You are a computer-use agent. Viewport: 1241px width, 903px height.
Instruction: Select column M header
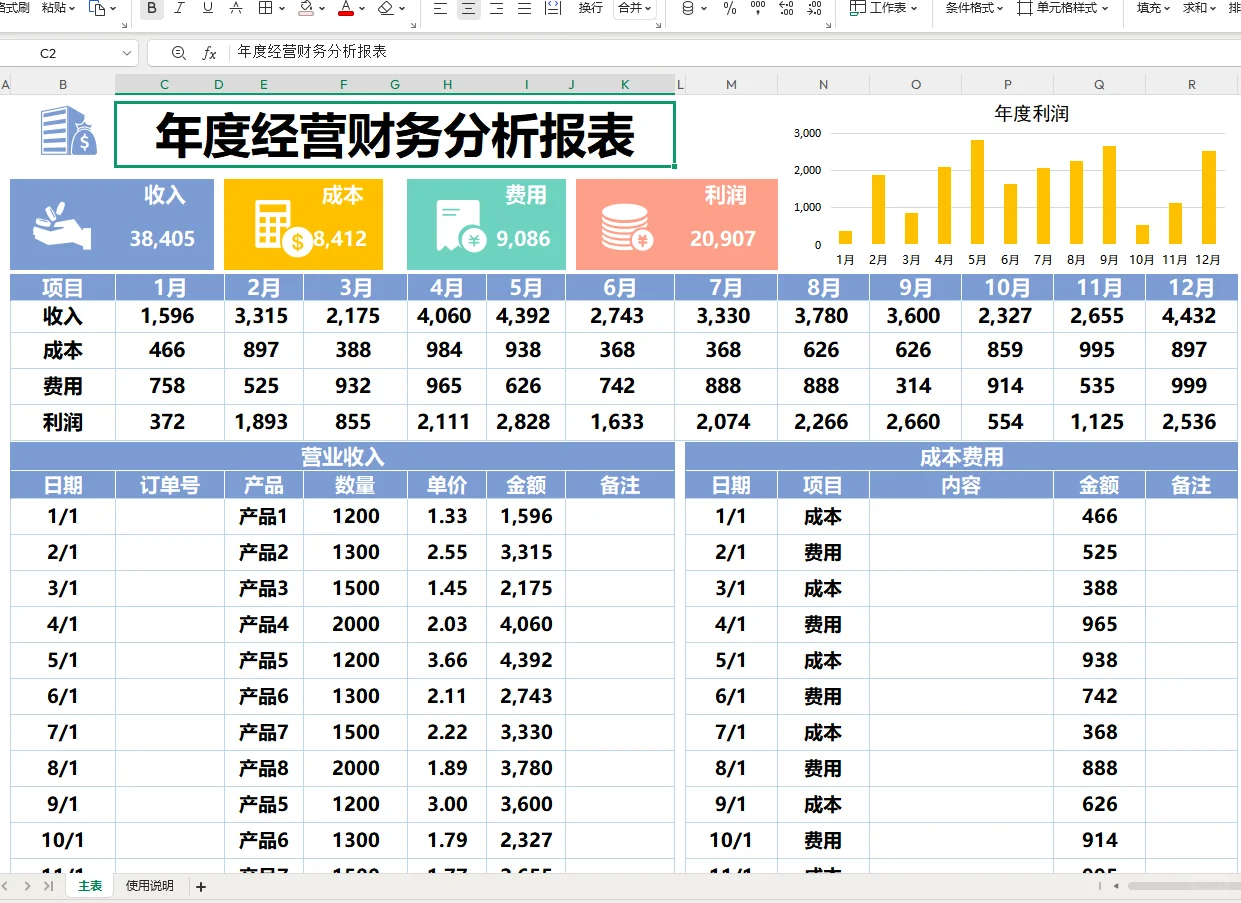[731, 85]
